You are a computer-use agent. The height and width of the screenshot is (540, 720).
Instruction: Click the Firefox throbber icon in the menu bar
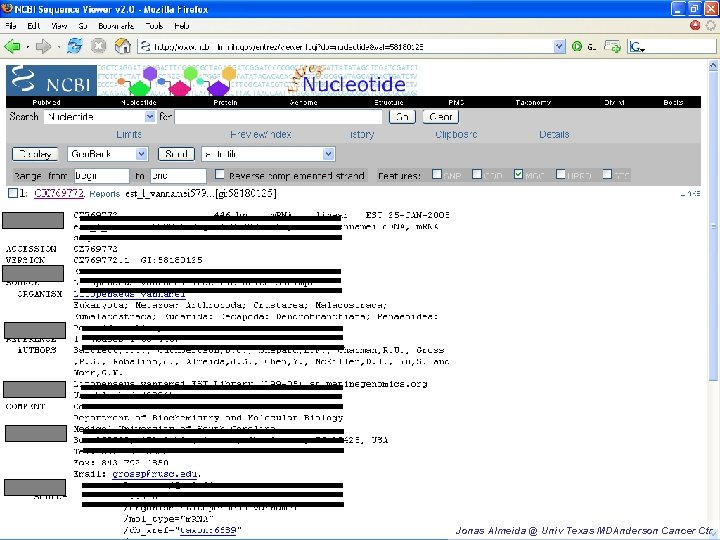710,26
